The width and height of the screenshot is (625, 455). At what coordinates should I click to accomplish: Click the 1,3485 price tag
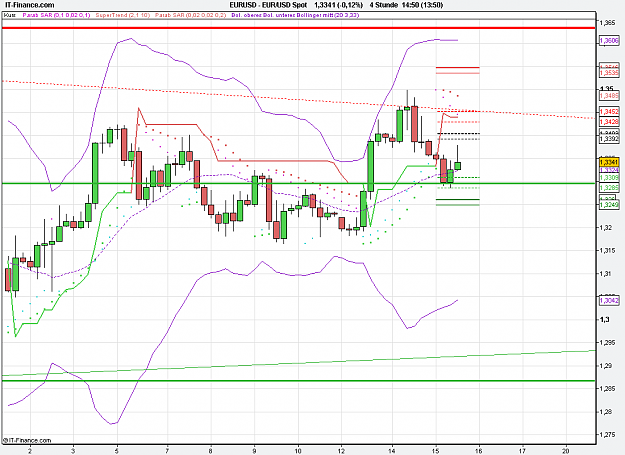coord(609,96)
